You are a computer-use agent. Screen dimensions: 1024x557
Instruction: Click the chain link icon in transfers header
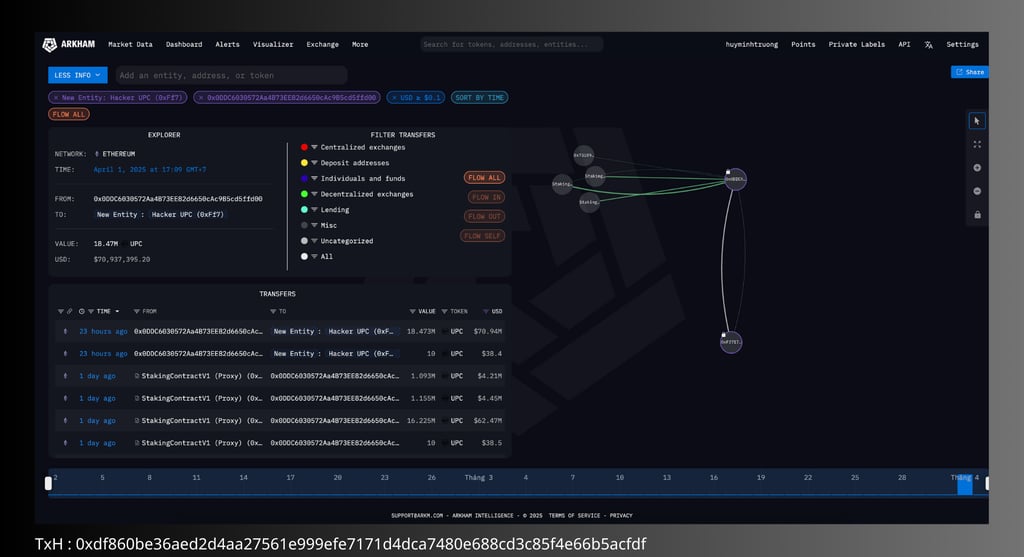coord(70,311)
